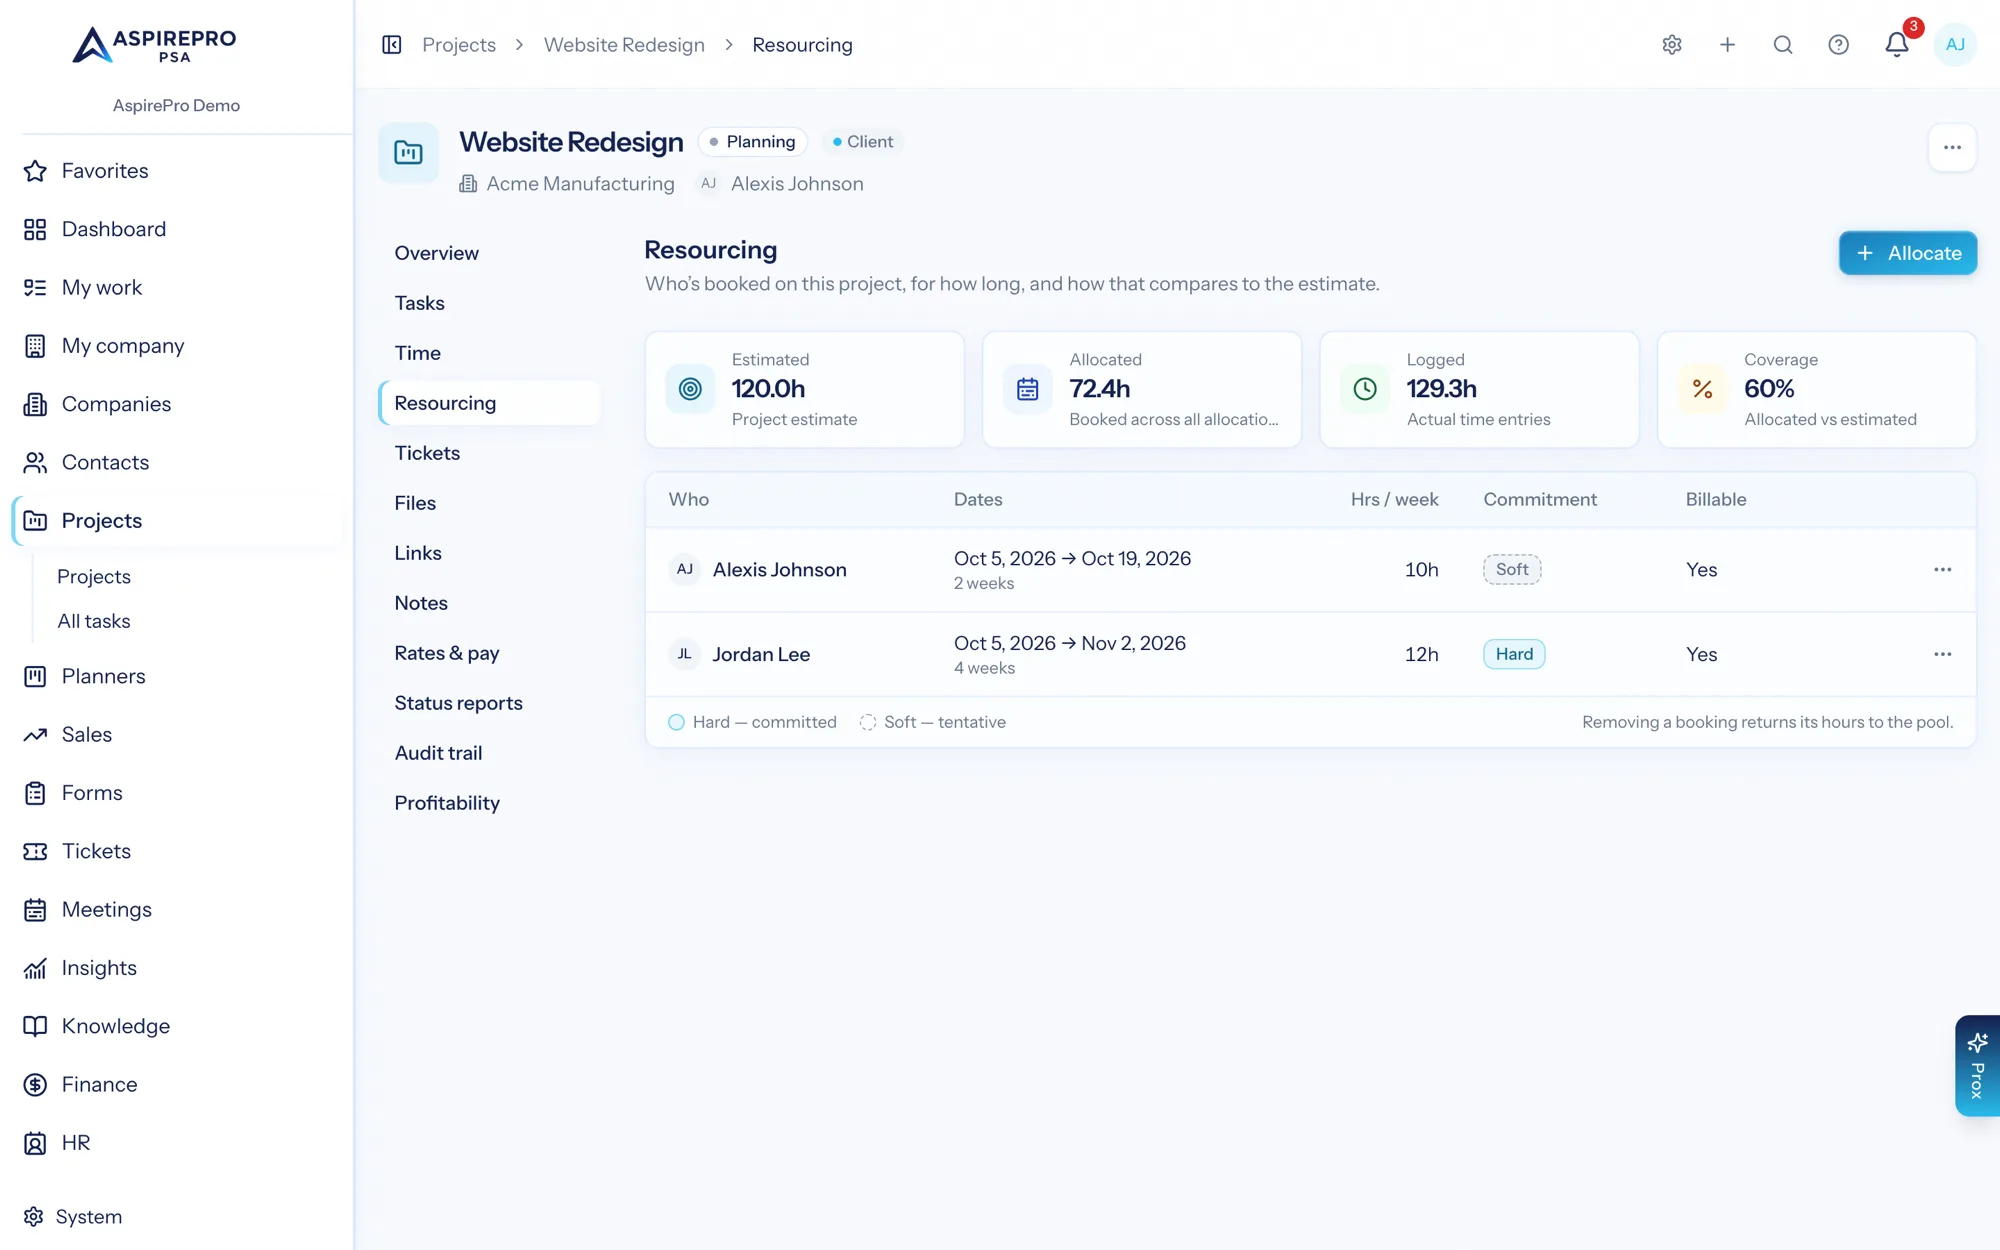Open the Planning status badge

click(x=752, y=142)
